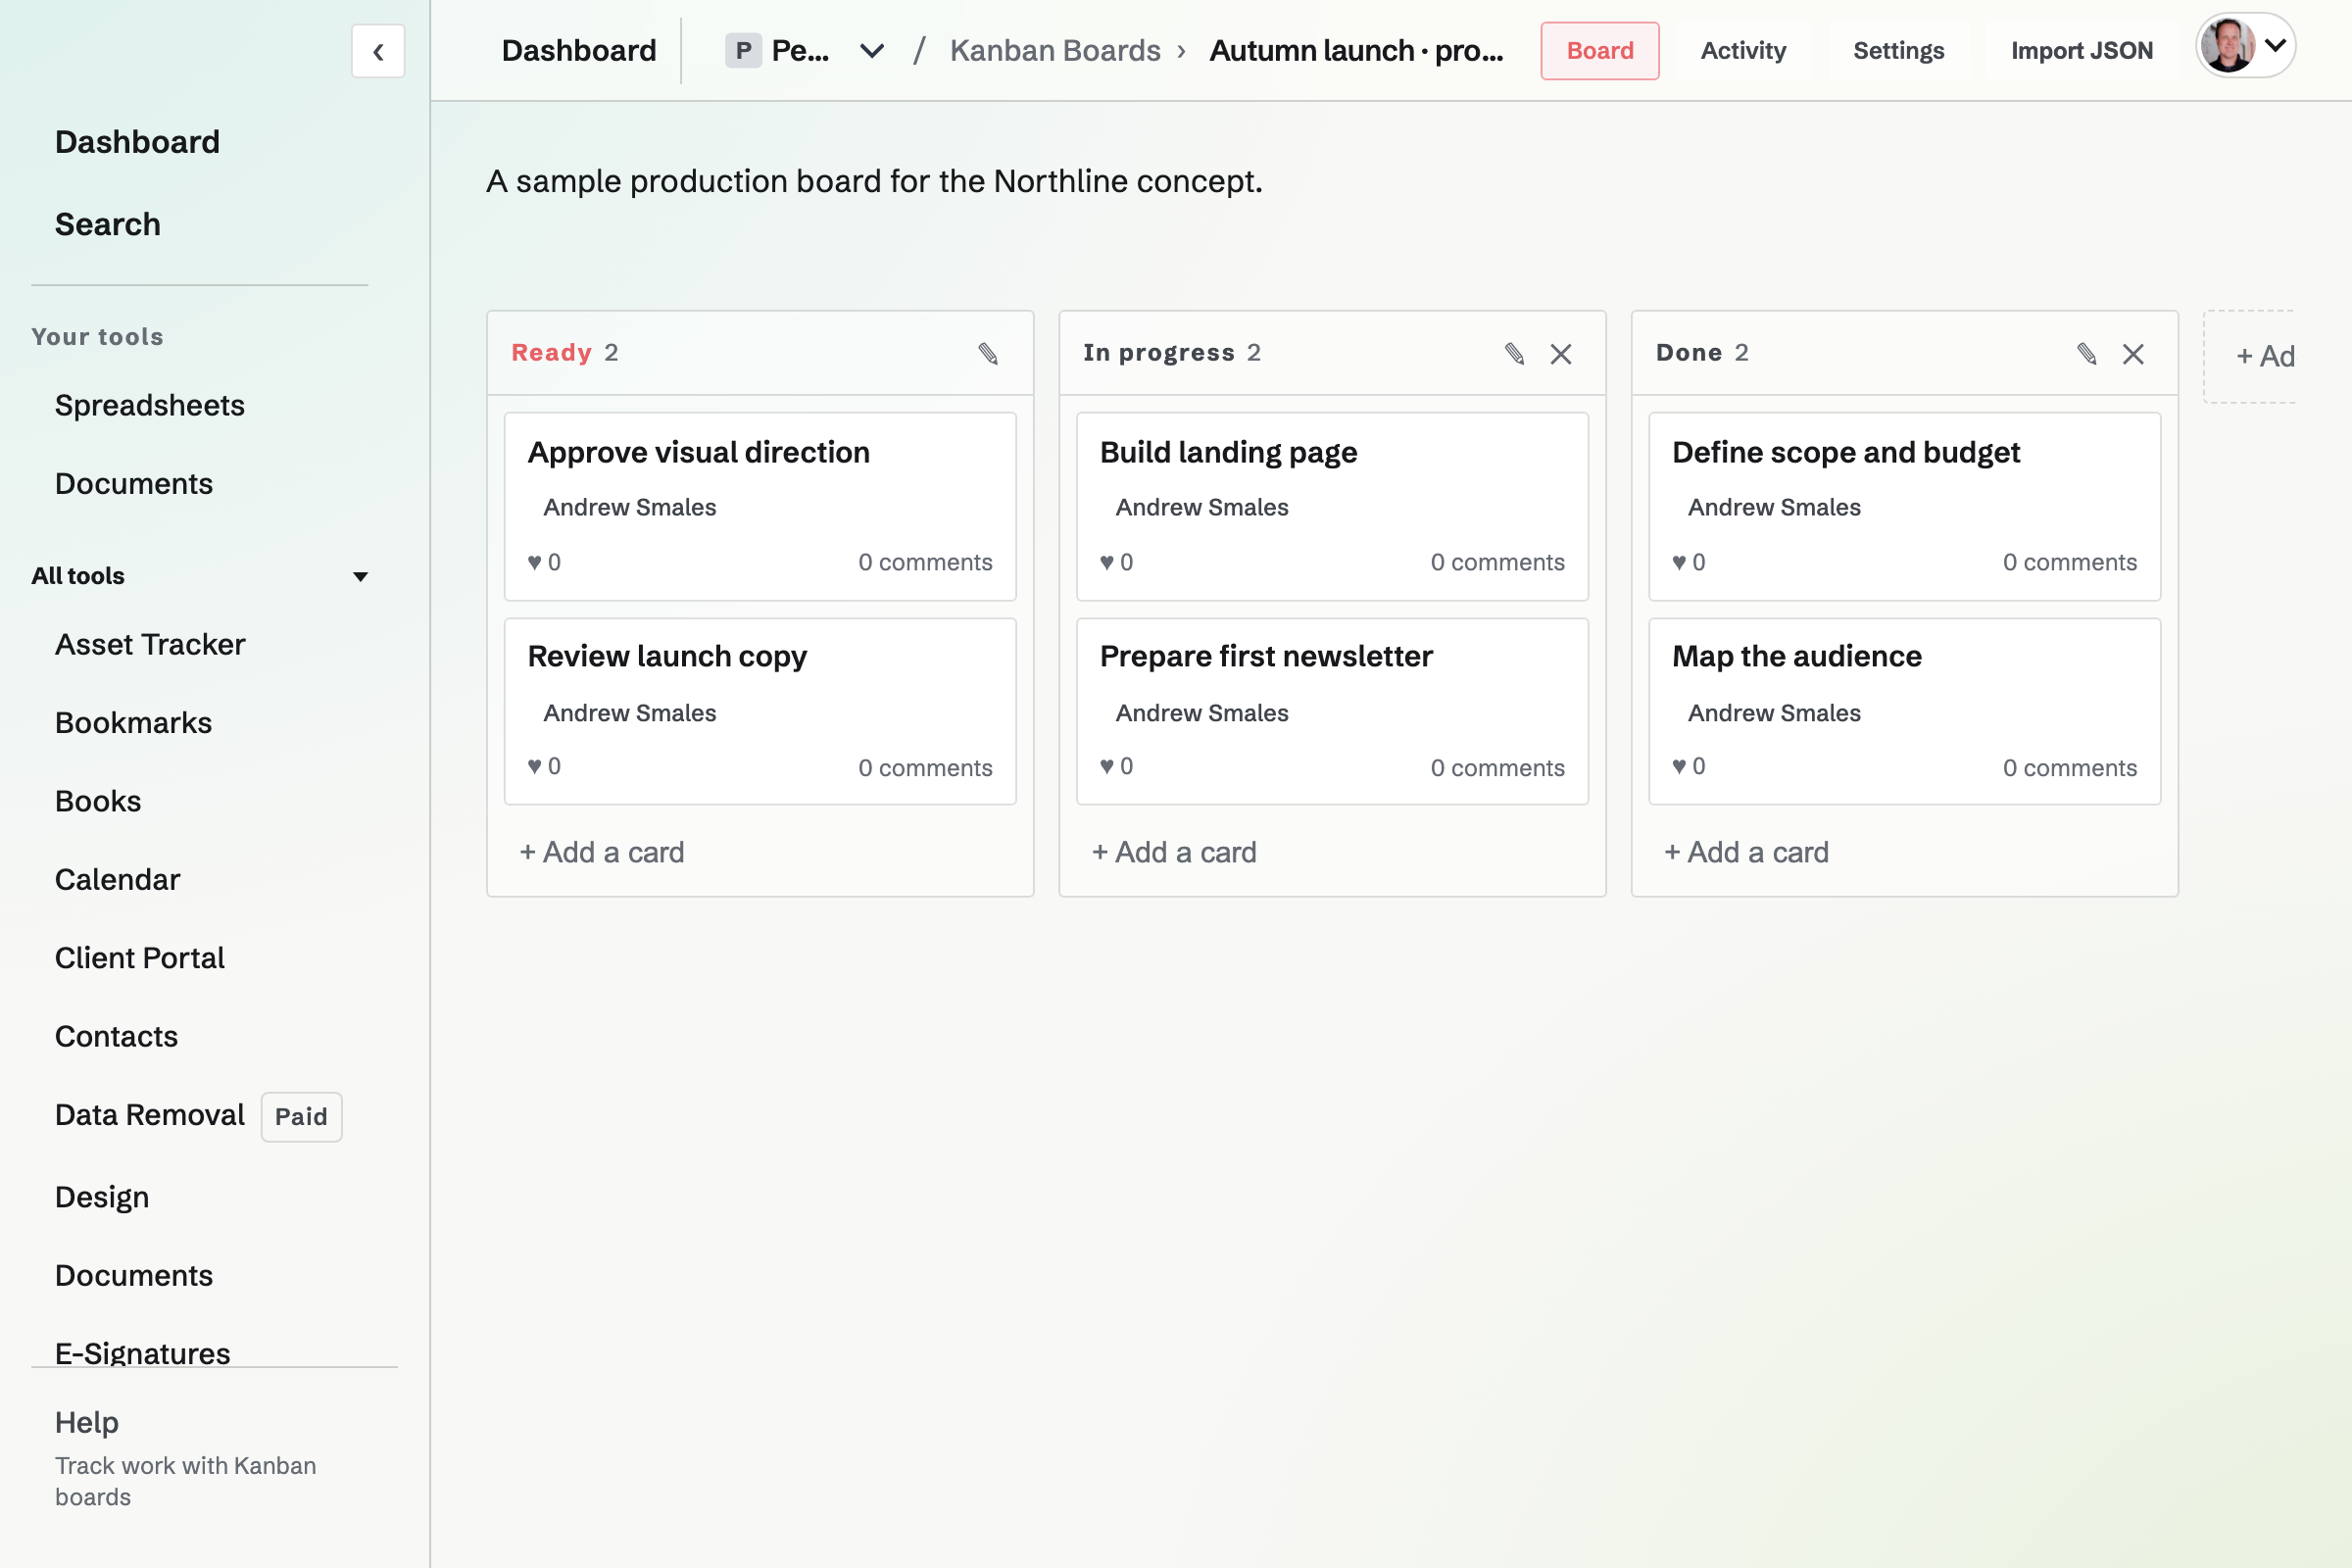Open the Client Portal tool

pyautogui.click(x=139, y=957)
